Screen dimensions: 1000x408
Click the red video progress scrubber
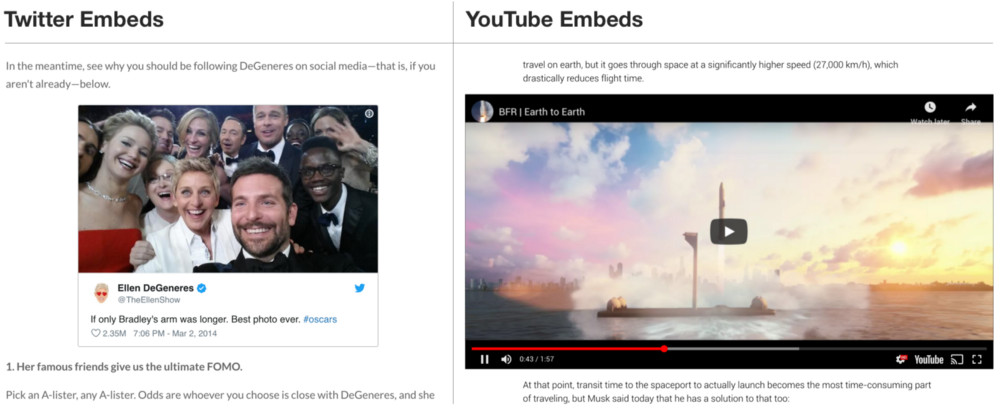(664, 349)
